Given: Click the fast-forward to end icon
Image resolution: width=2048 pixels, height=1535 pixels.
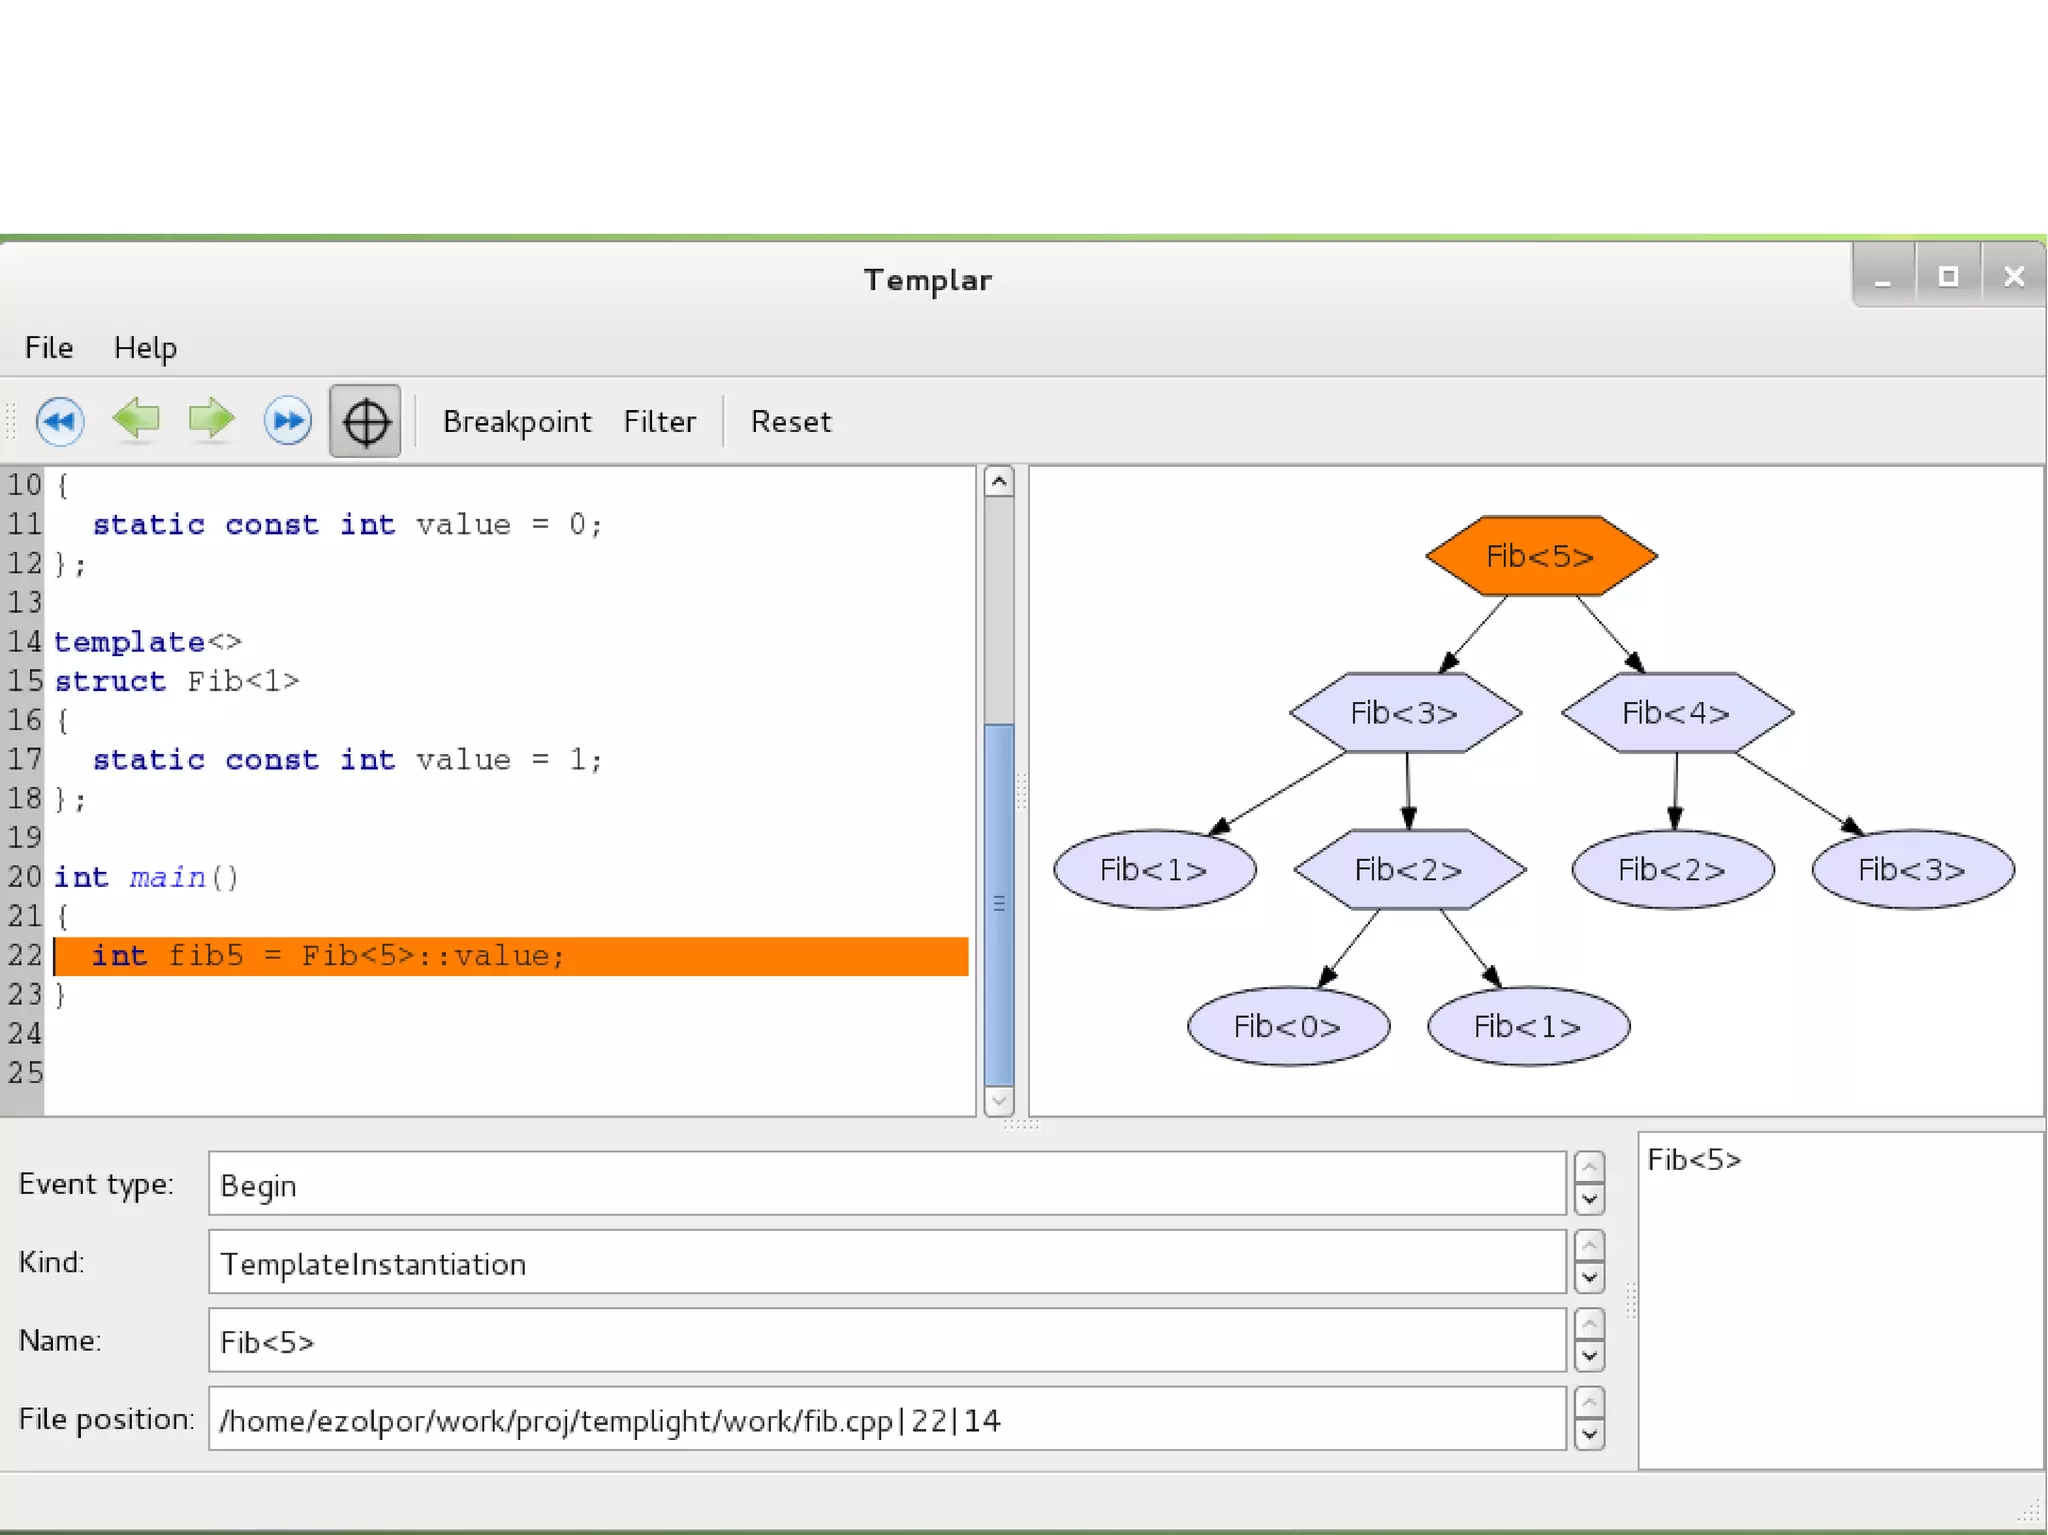Looking at the screenshot, I should [288, 421].
